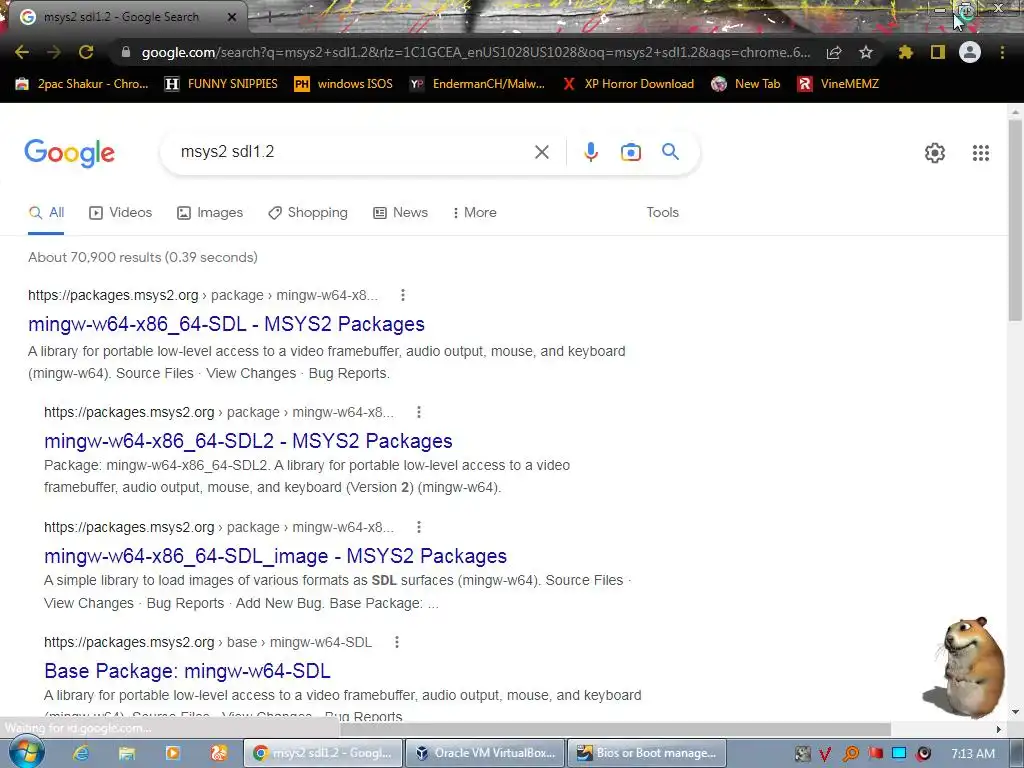Viewport: 1024px width, 768px height.
Task: Open the Chrome side panel
Action: point(938,52)
